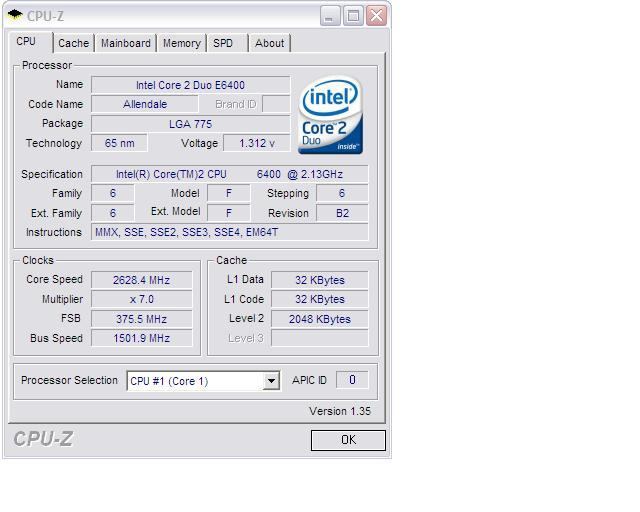Open the Mainboard tab

[126, 43]
